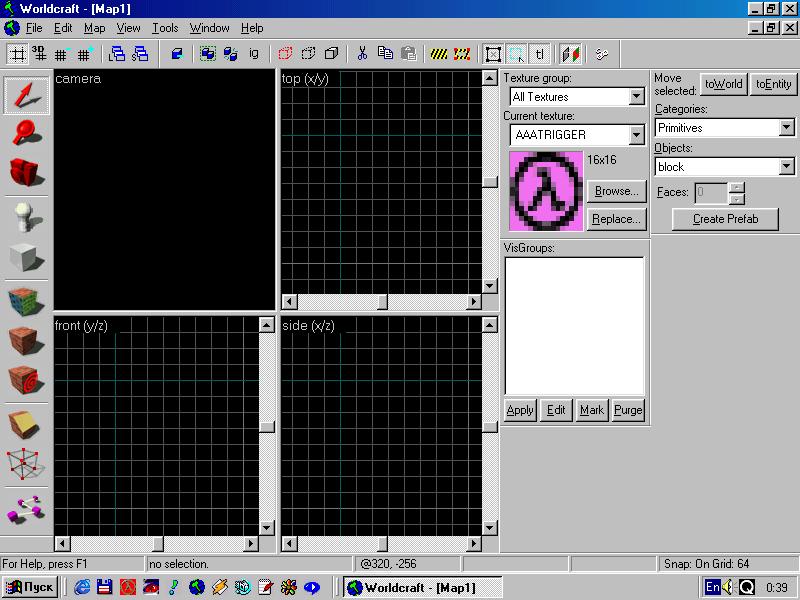The width and height of the screenshot is (800, 600).
Task: Toggle texture alignment faces button
Action: tap(570, 54)
